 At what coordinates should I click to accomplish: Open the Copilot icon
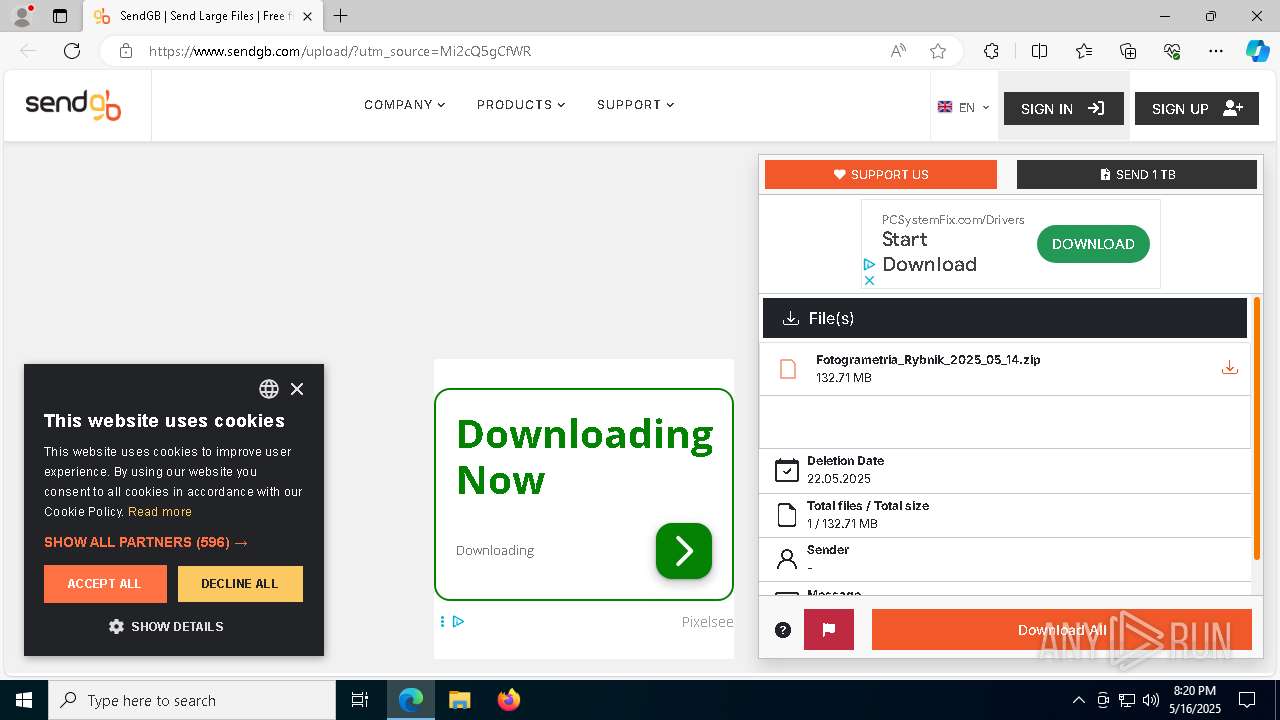[1257, 51]
